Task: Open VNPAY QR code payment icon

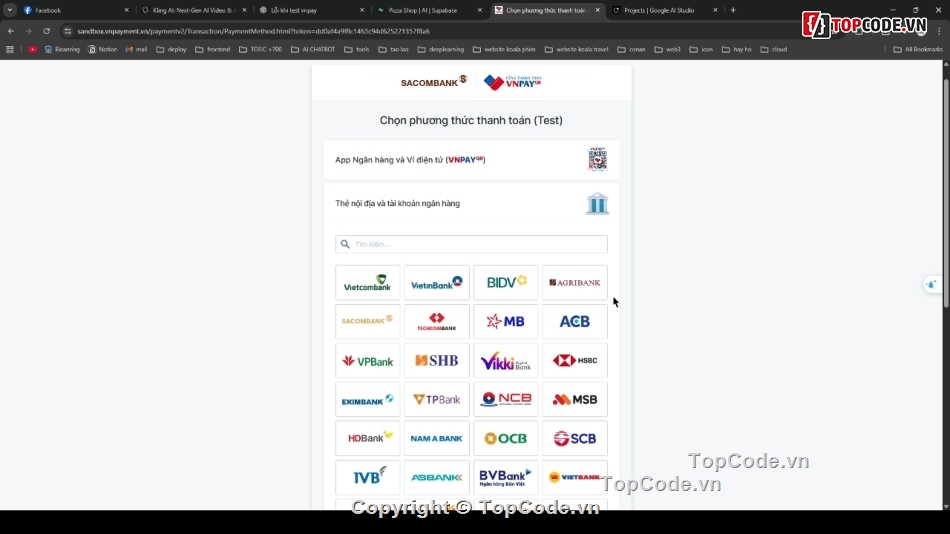Action: coord(597,159)
